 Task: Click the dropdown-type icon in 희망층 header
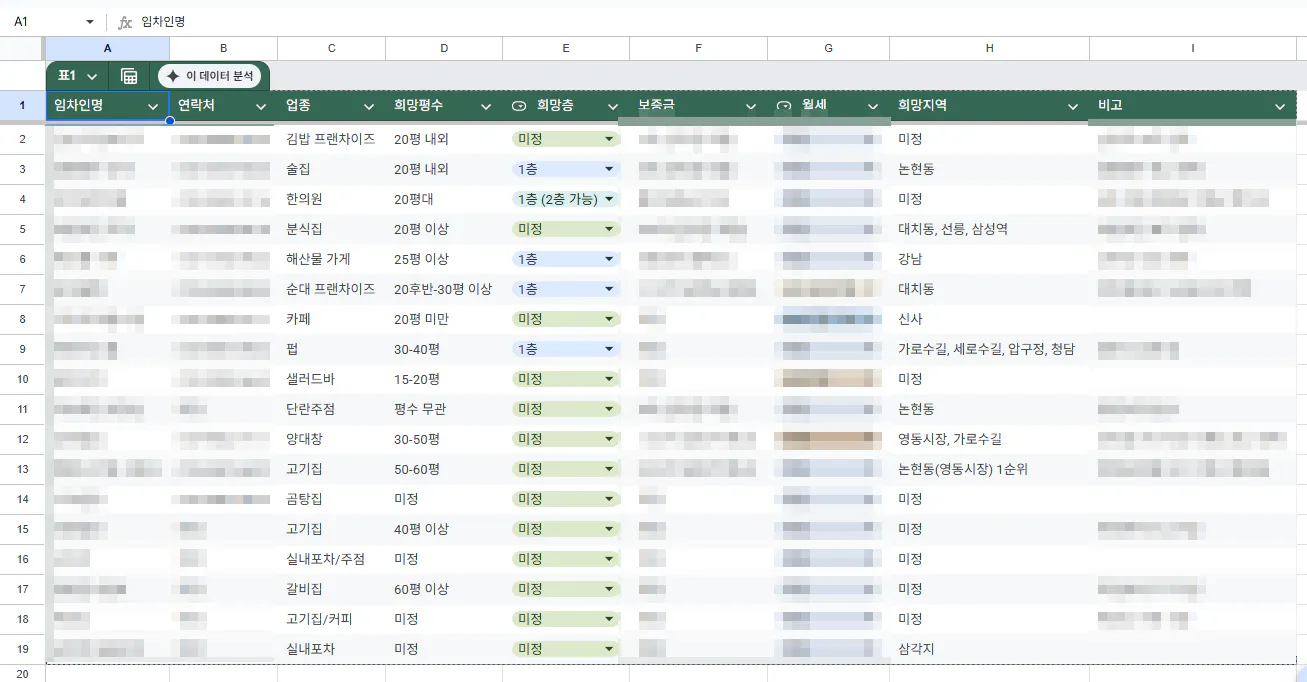coord(519,106)
